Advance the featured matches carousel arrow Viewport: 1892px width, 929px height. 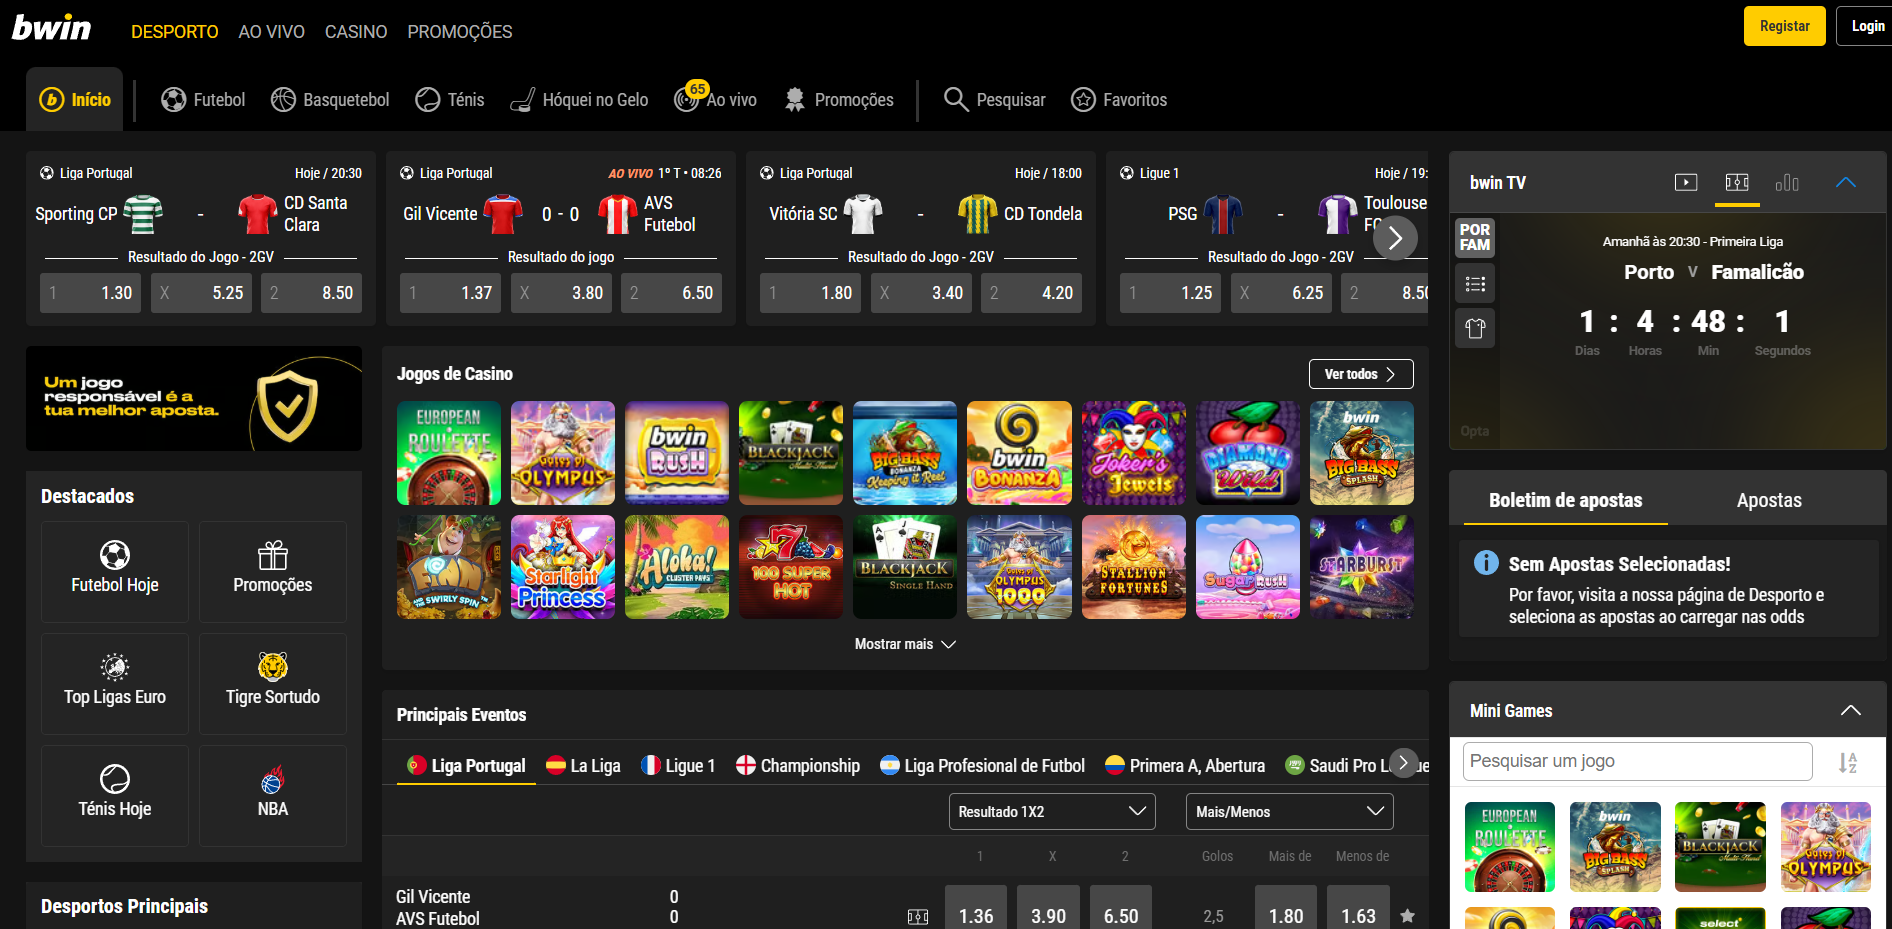pos(1395,238)
